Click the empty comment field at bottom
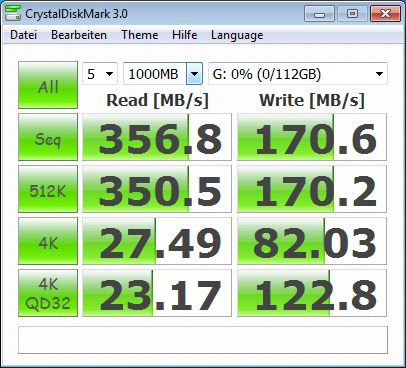Screen dimensions: 406x368 tap(203, 340)
